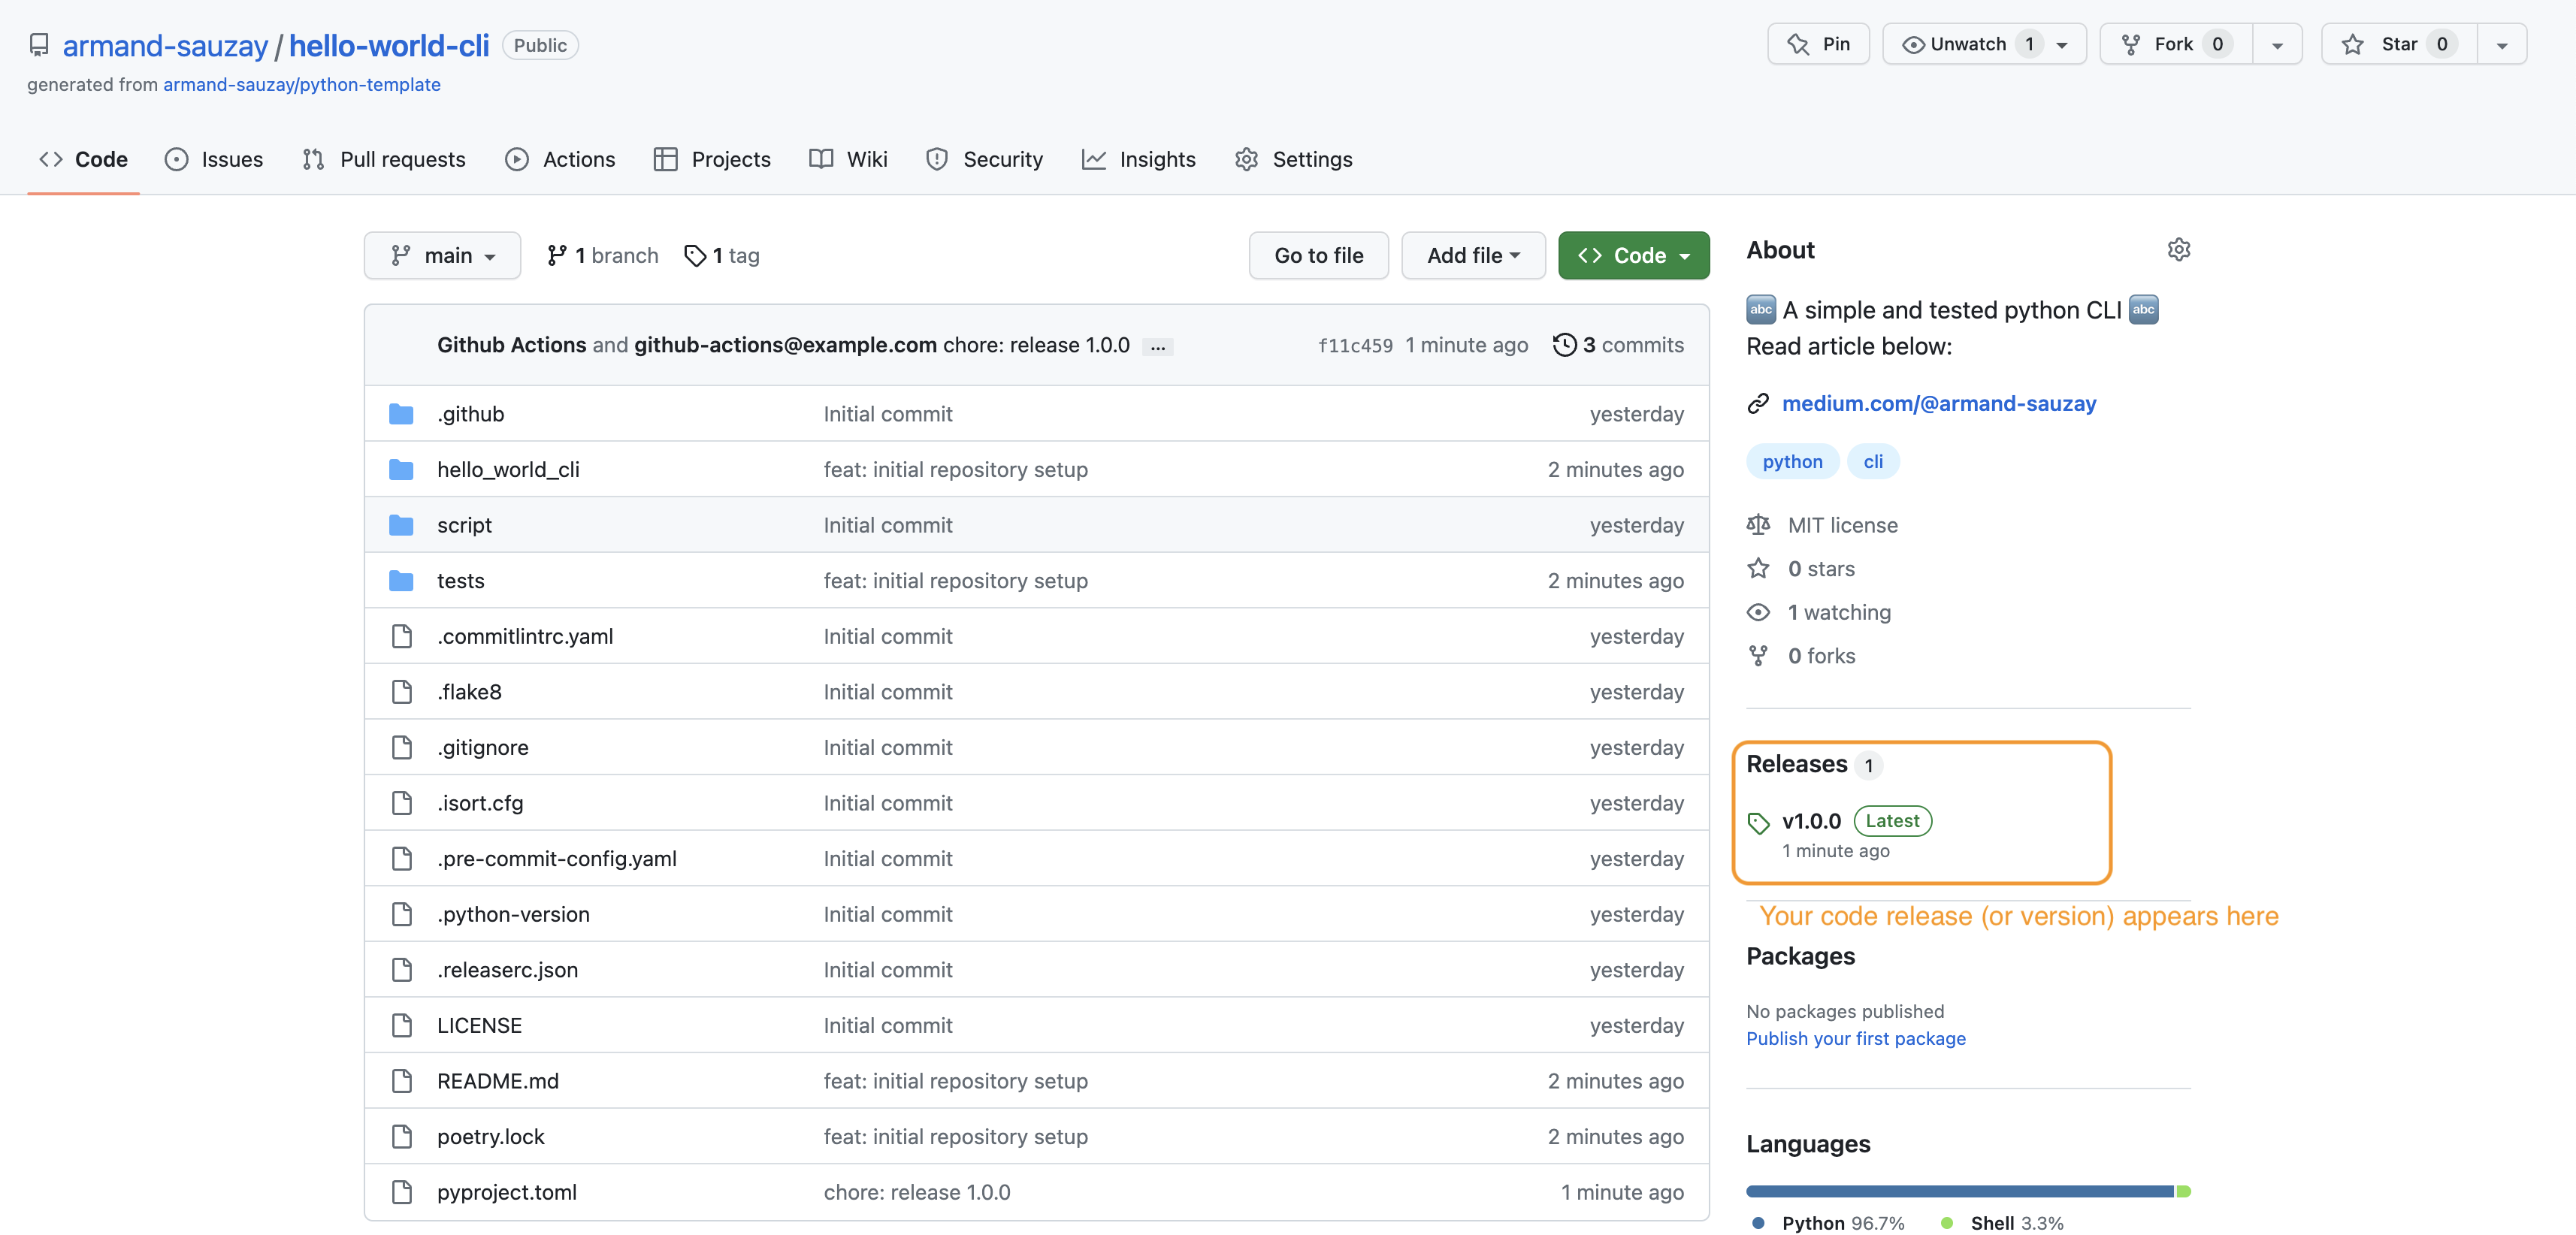Click the Shell 3.3% language label

(x=2002, y=1224)
